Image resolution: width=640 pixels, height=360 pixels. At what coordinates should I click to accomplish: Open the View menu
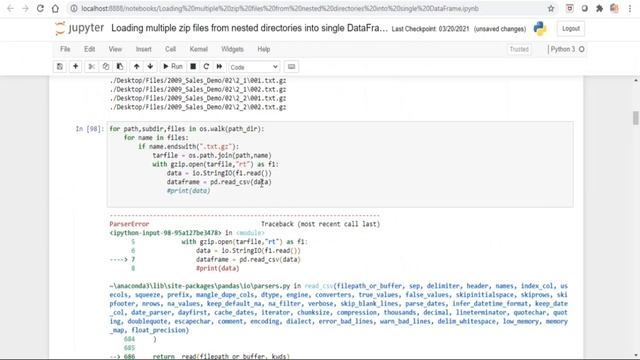click(x=115, y=49)
